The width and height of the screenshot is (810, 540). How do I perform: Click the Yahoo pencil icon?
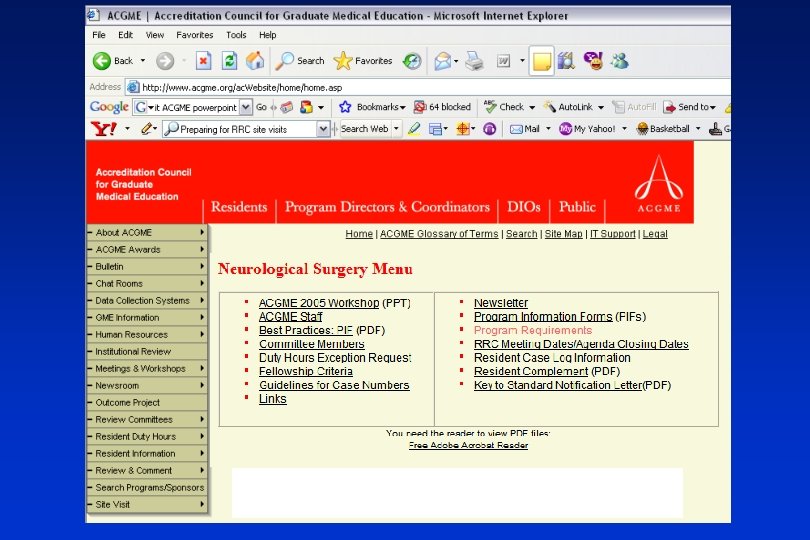(147, 129)
